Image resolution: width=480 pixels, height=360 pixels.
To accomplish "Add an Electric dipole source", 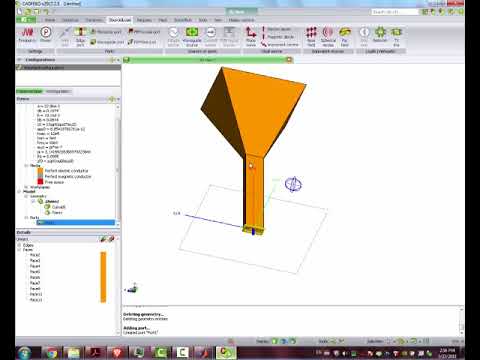I will pos(275,29).
